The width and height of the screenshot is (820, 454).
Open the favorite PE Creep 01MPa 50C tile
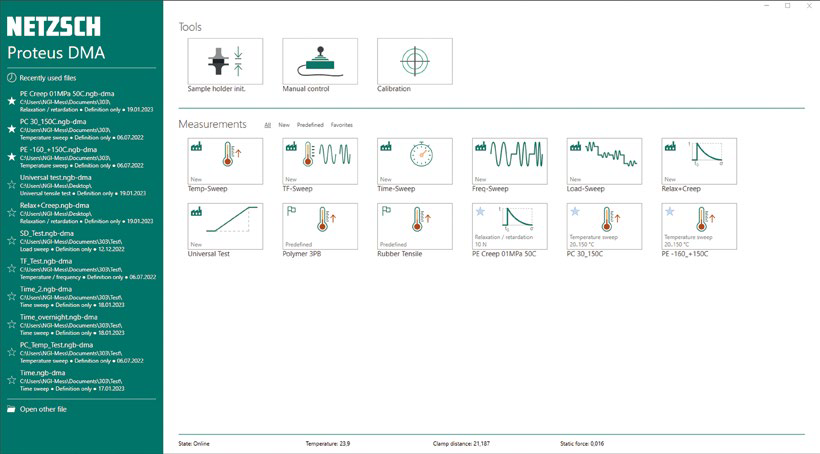point(510,226)
